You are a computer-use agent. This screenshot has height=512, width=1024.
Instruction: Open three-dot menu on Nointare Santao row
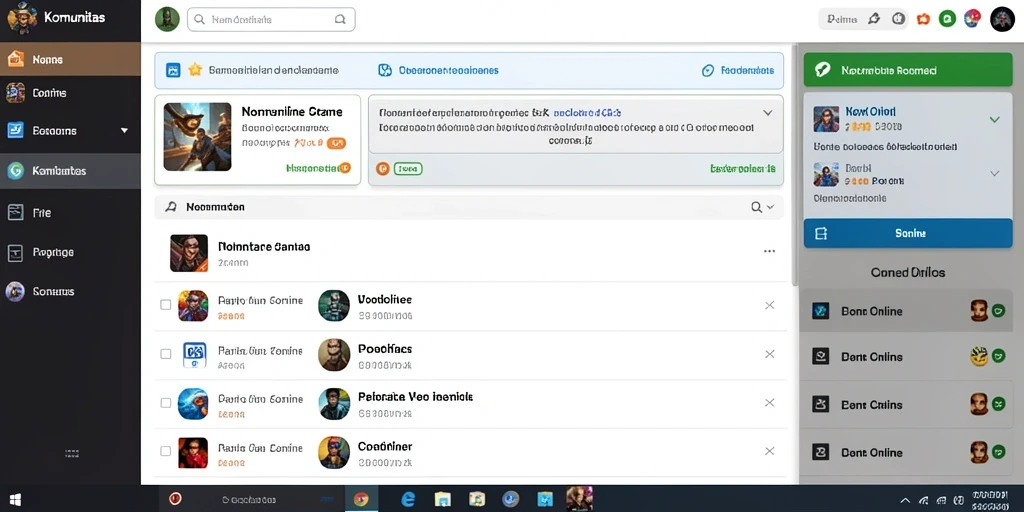[x=769, y=251]
